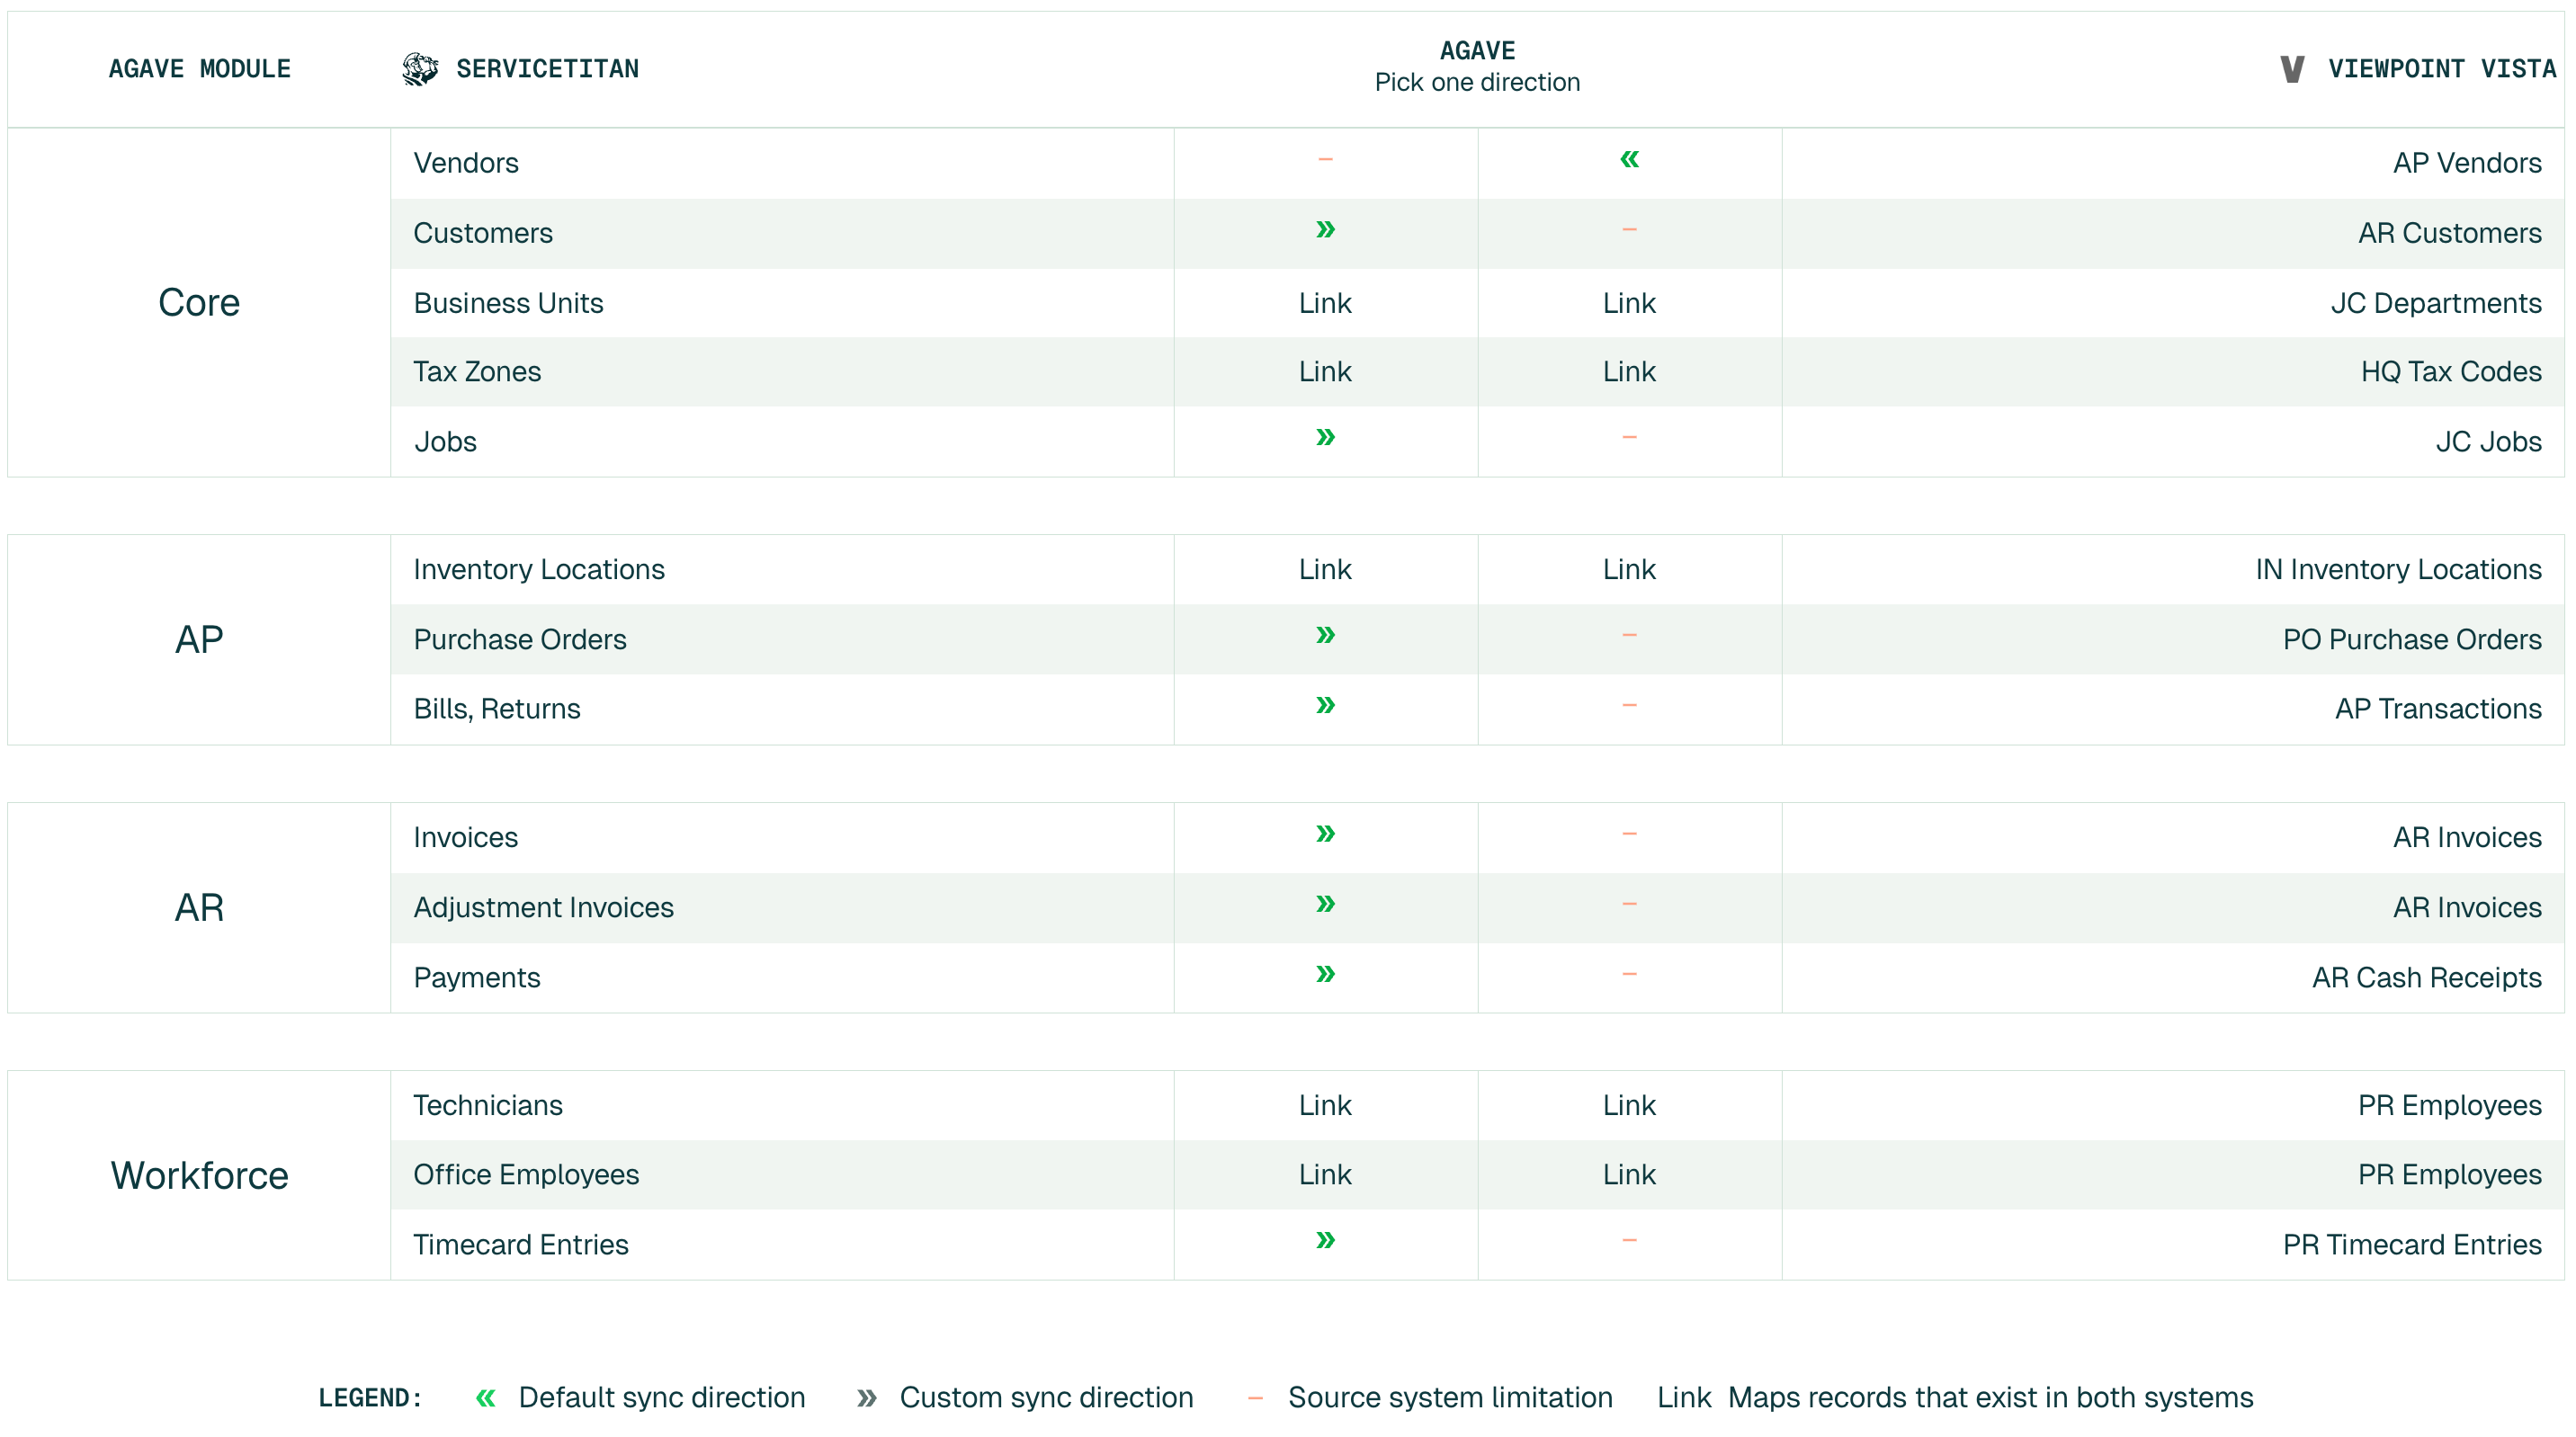Screen dimensions: 2576x1437
Task: Open Link in Inventory Locations left column
Action: pyautogui.click(x=1325, y=570)
